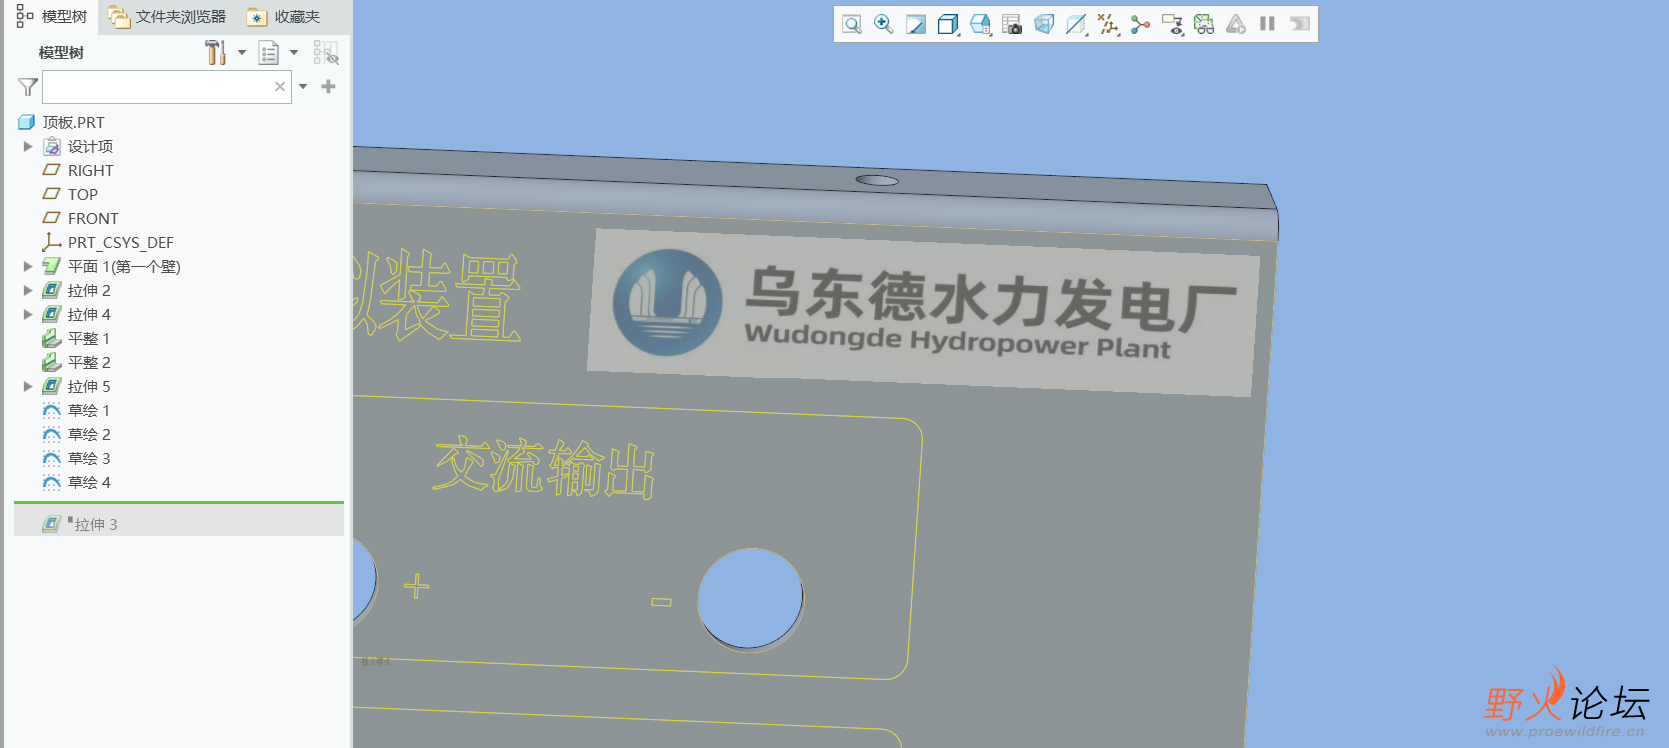Click the green insert-here bar in tree
1669x748 pixels.
pyautogui.click(x=179, y=502)
